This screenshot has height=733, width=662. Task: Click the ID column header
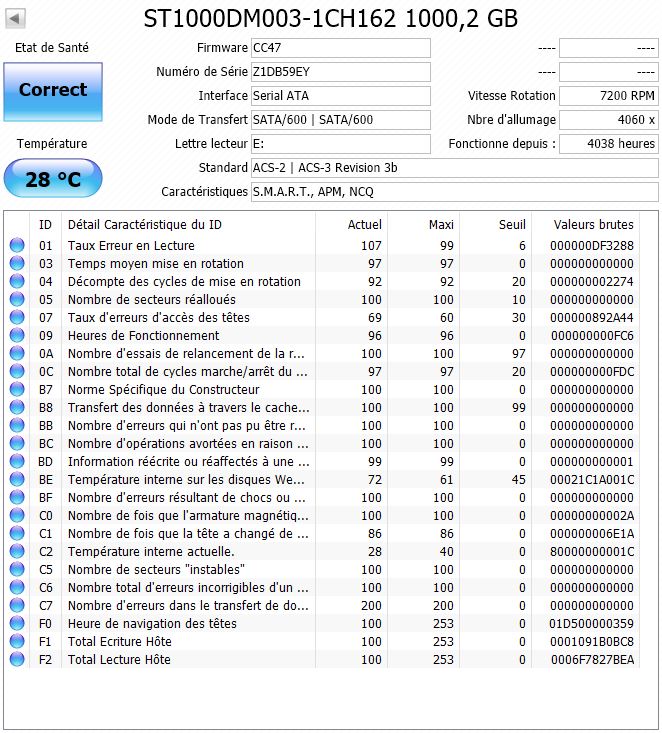tap(45, 225)
